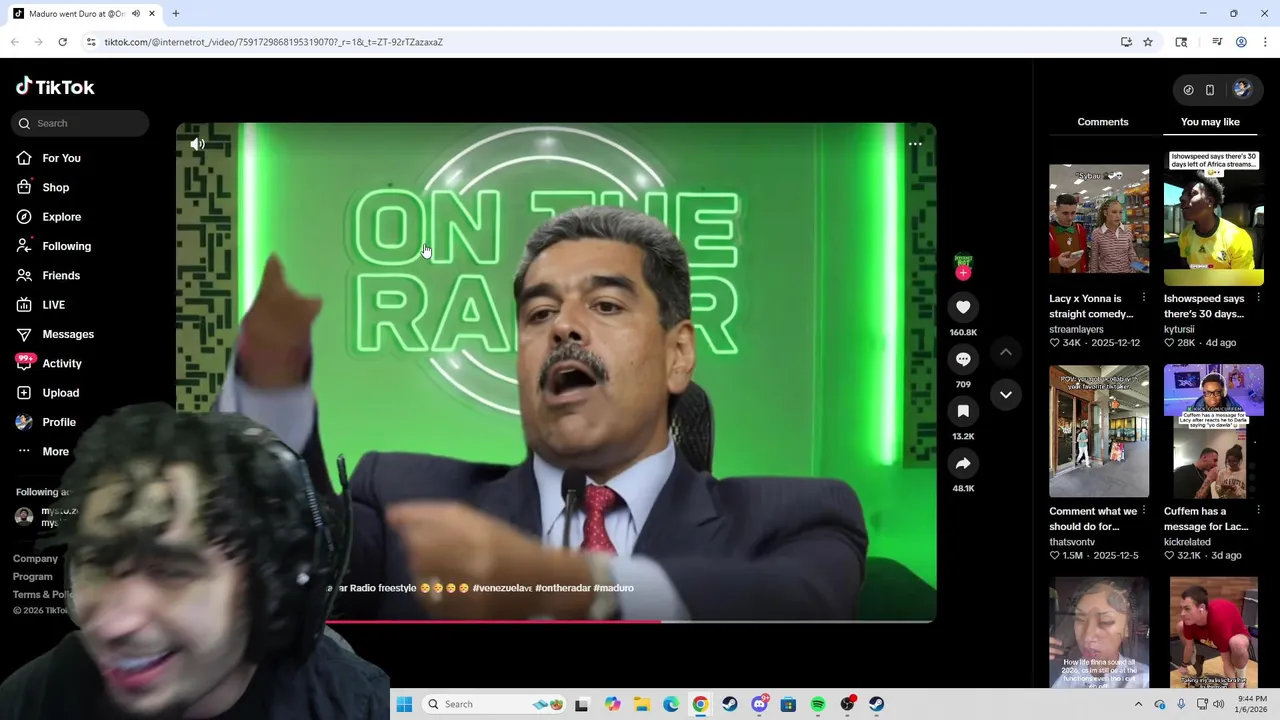Open the Shop page
The height and width of the screenshot is (720, 1280).
pyautogui.click(x=55, y=187)
